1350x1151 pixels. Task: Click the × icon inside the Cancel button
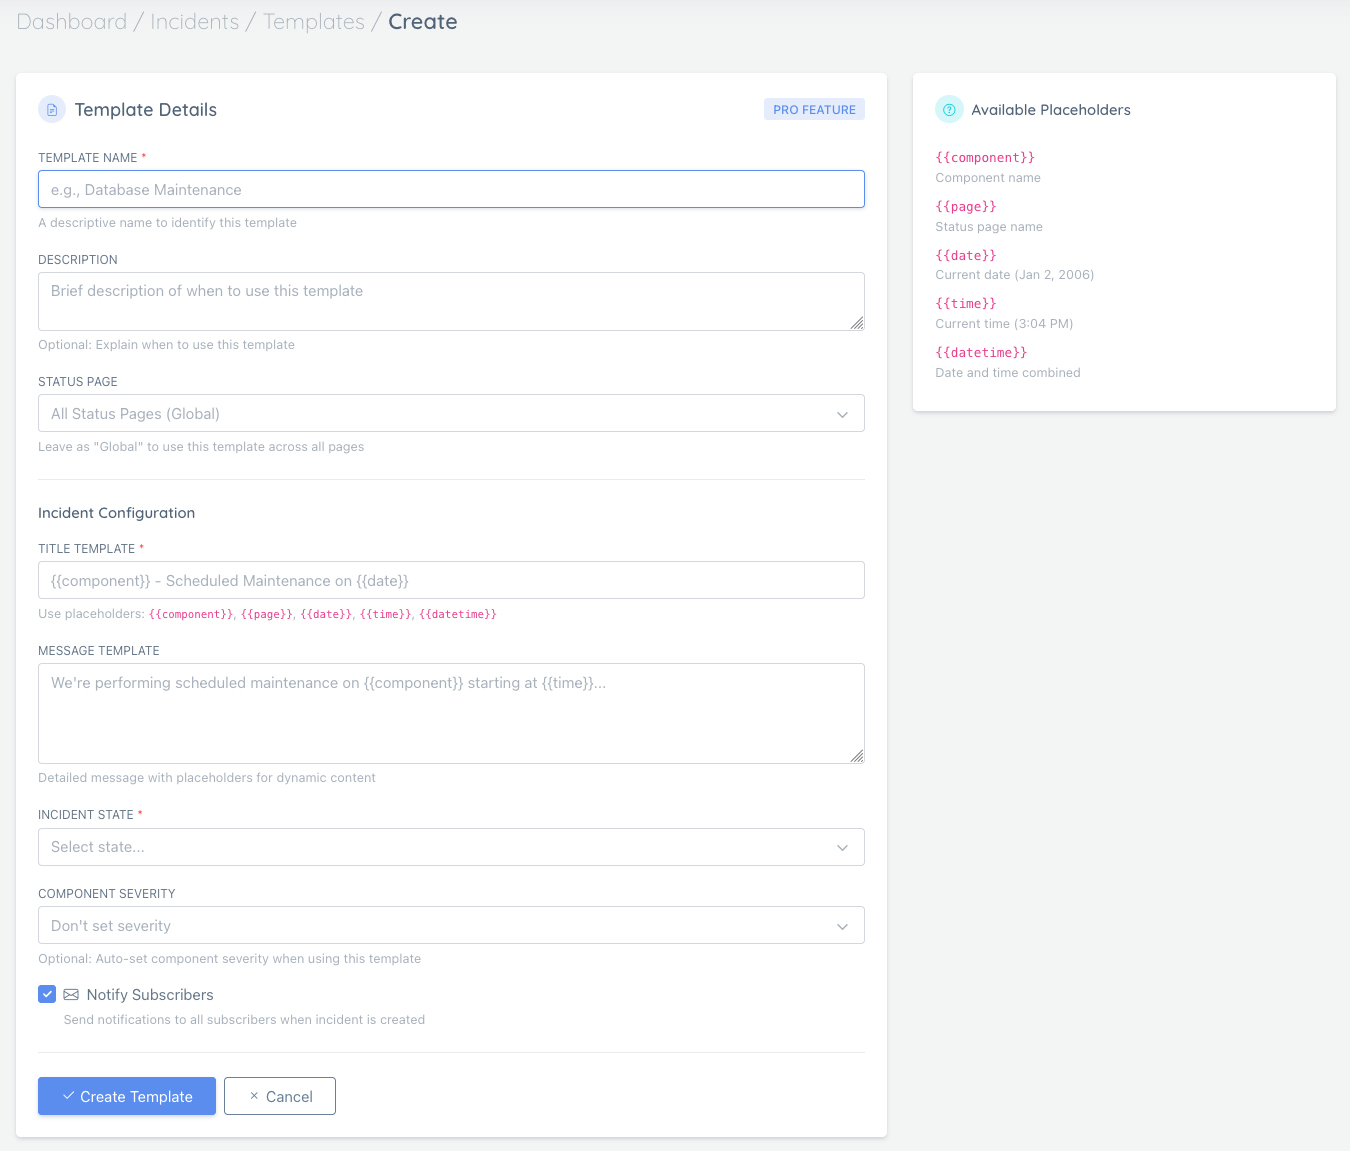[x=254, y=1096]
